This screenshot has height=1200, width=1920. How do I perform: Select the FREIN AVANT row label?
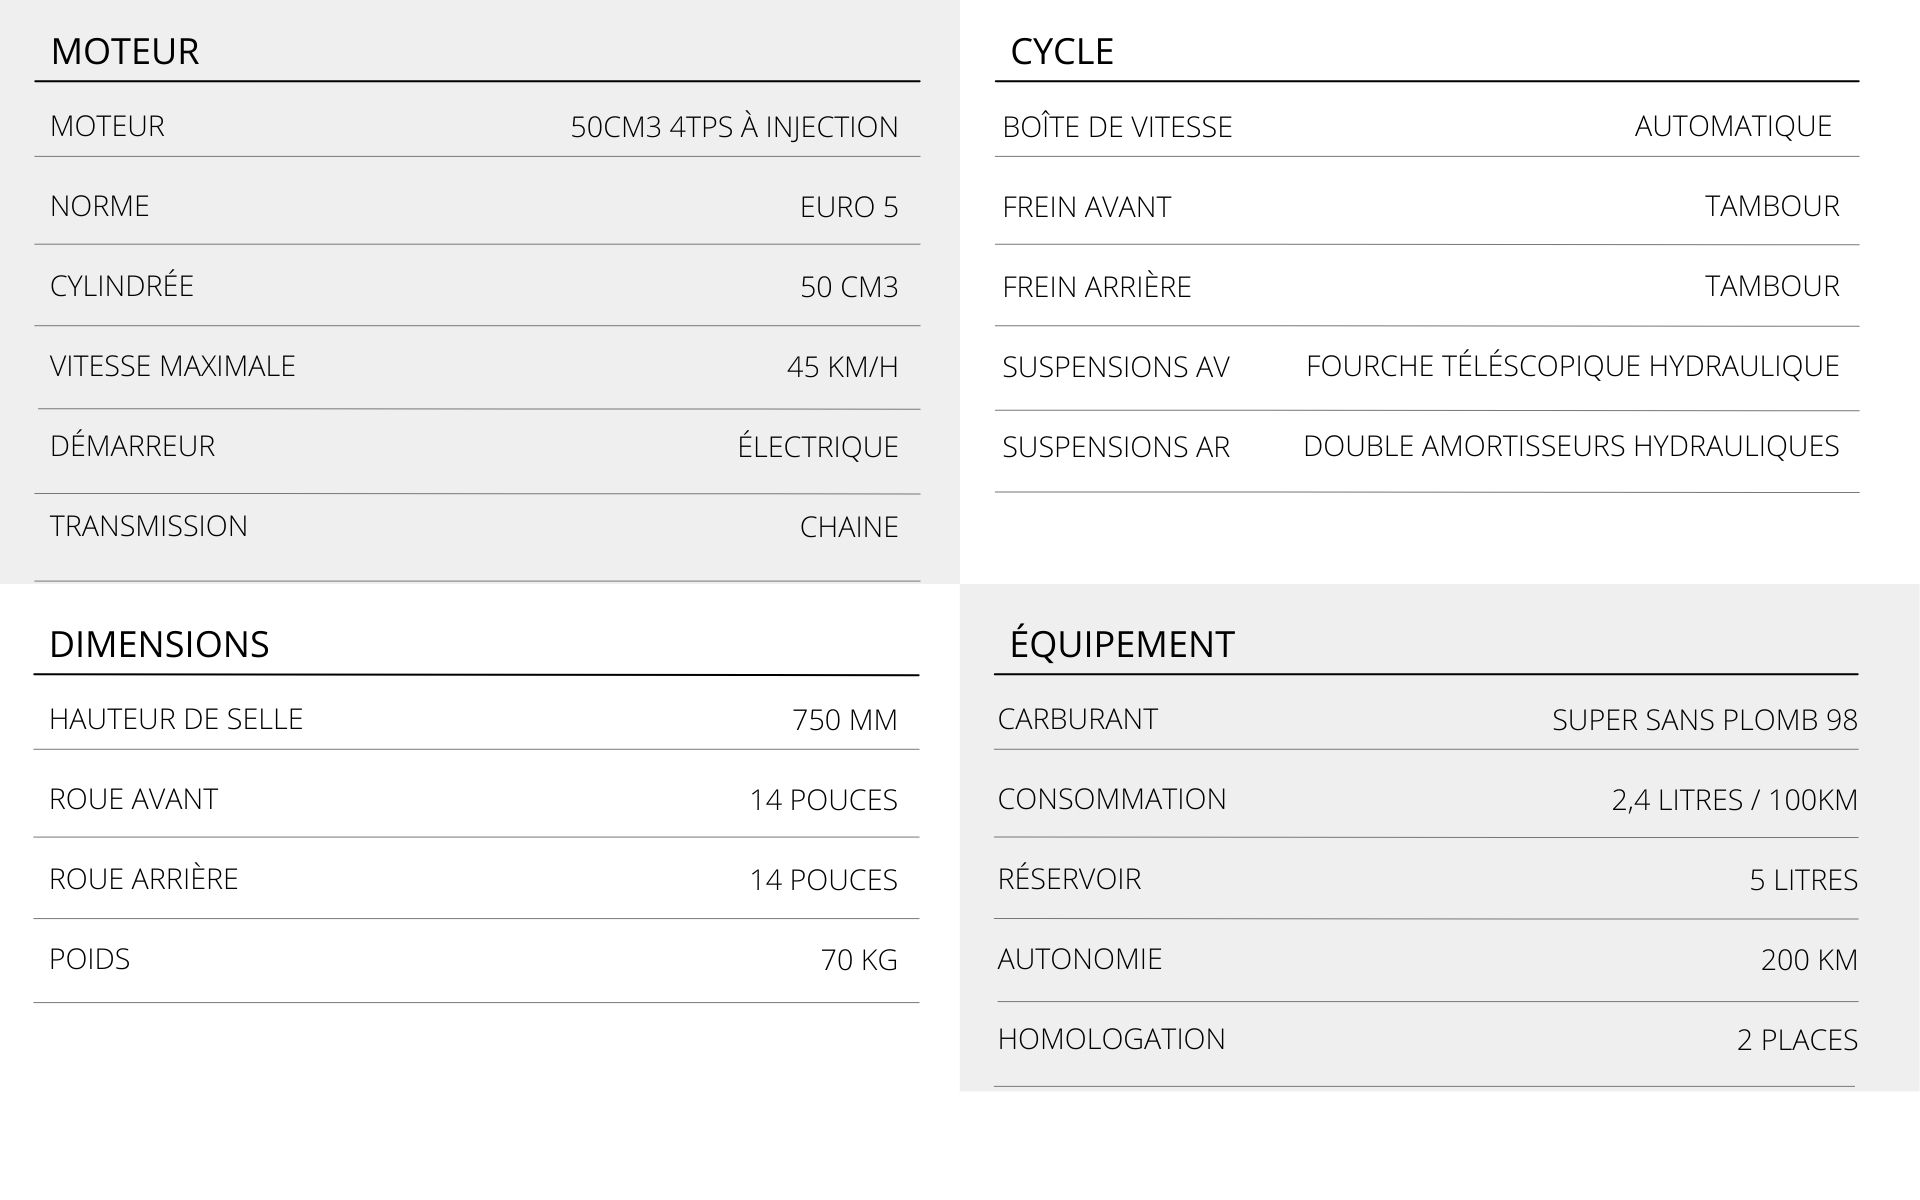(x=1086, y=207)
